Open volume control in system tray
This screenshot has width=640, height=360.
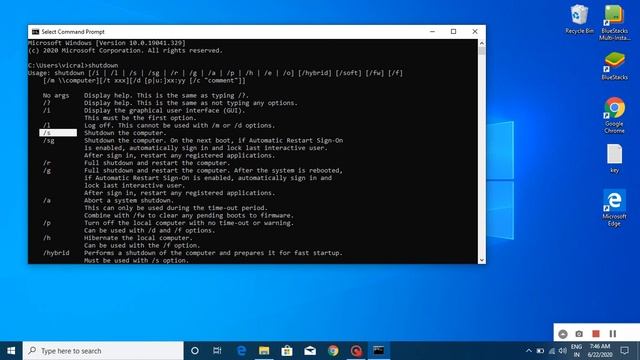click(563, 351)
